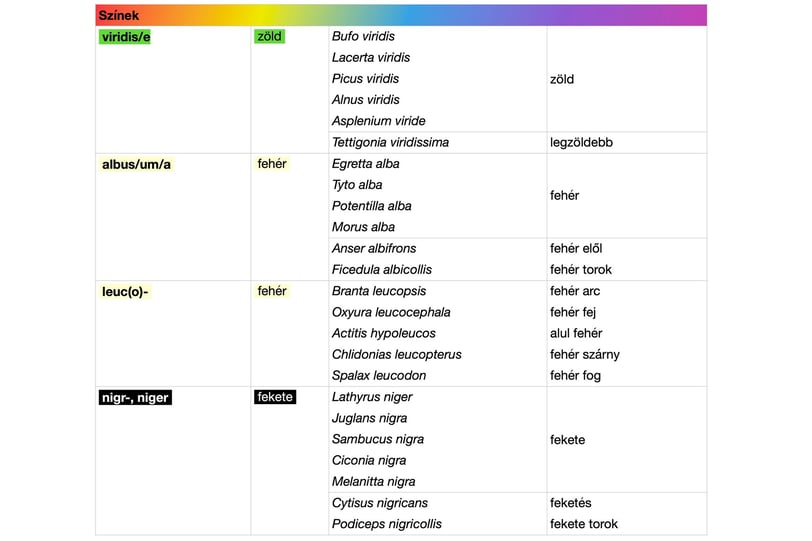Select the Bufo viridis entry
The width and height of the screenshot is (812, 541).
pos(363,37)
